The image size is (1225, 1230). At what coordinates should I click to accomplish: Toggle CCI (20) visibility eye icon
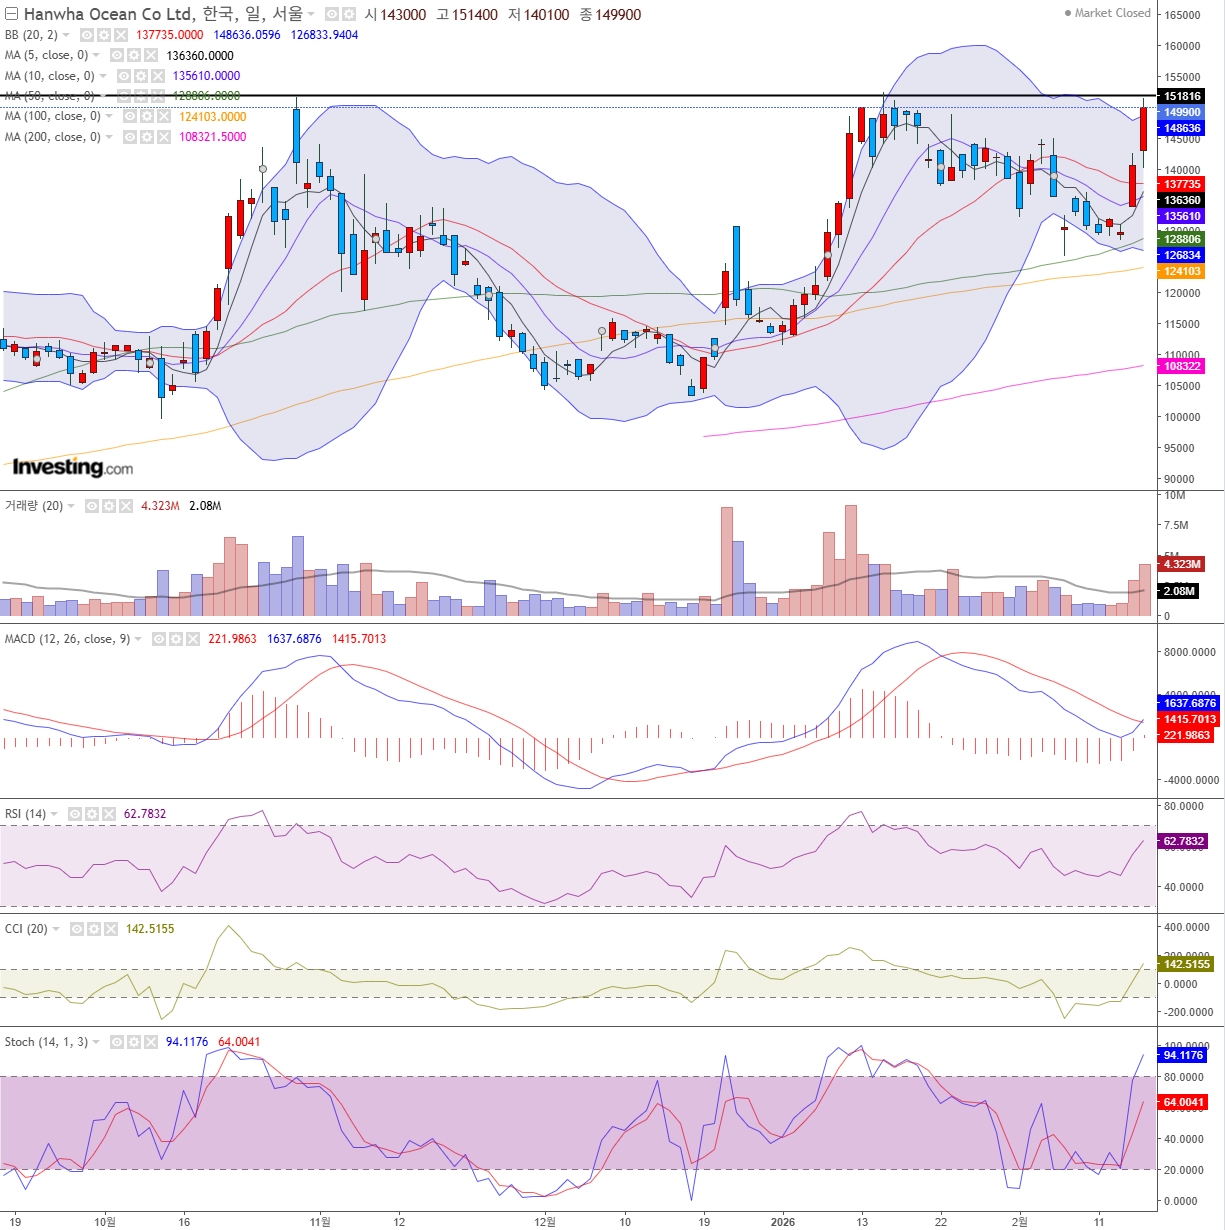tap(77, 929)
